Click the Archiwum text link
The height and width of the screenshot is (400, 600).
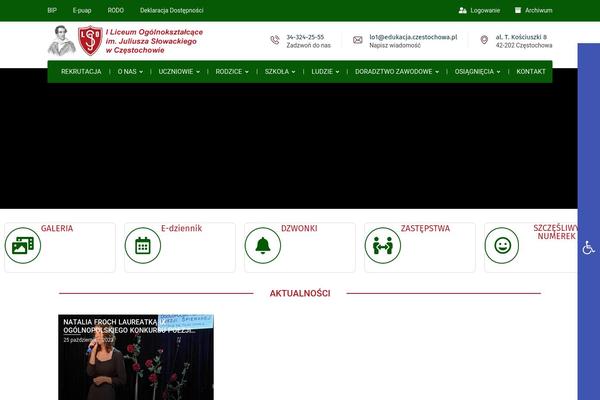click(x=538, y=10)
